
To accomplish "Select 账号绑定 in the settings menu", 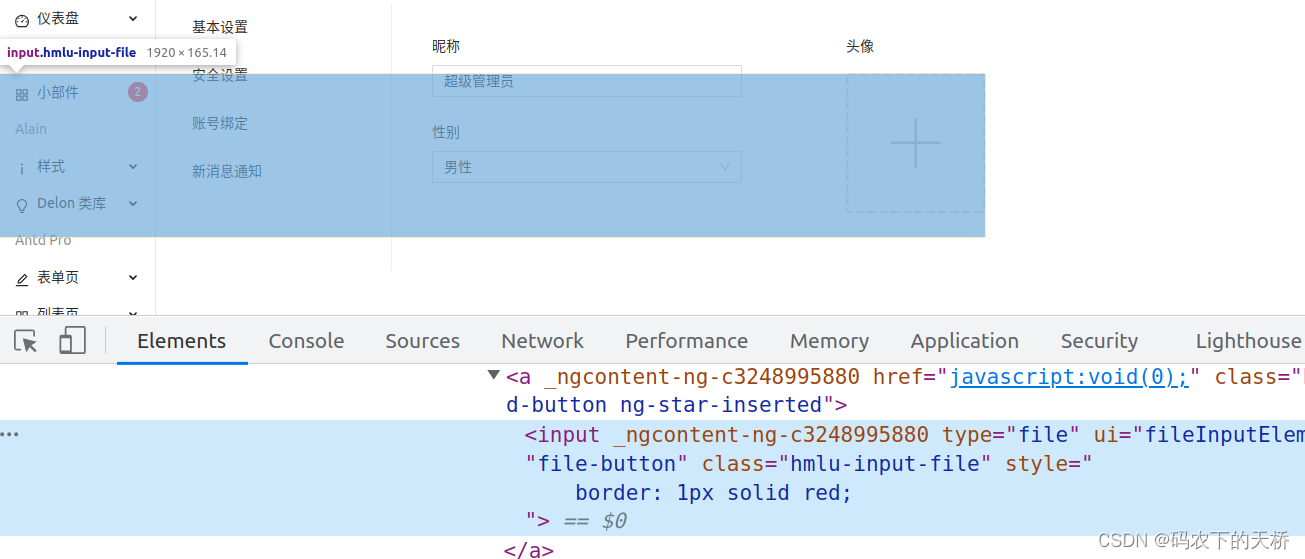I will 220,123.
